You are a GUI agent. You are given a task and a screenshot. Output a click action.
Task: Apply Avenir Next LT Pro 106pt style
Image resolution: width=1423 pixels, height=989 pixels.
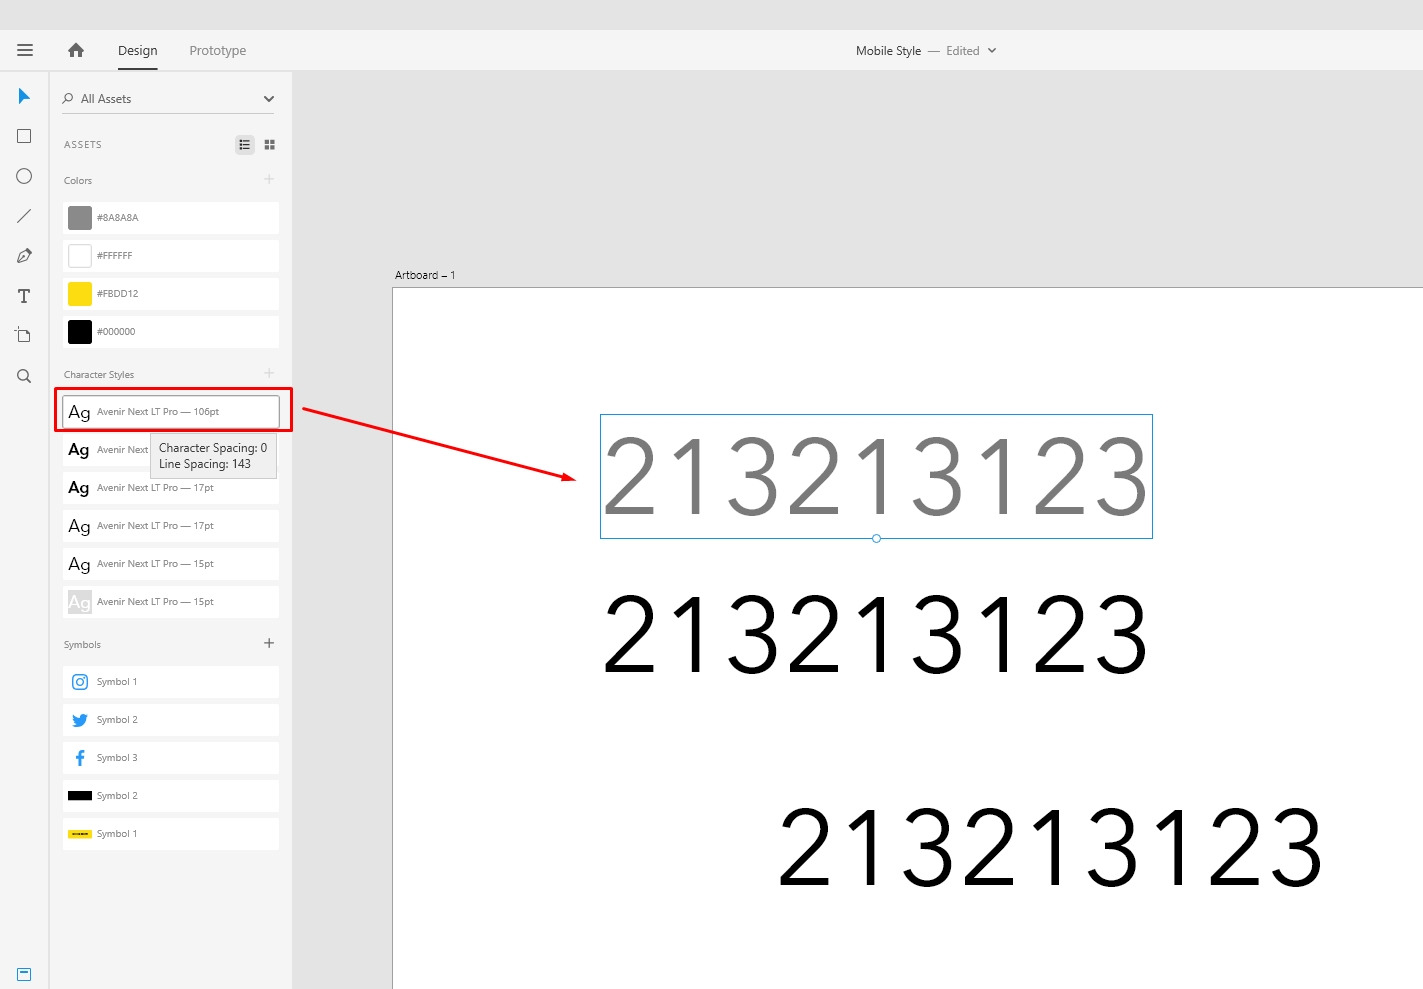171,411
